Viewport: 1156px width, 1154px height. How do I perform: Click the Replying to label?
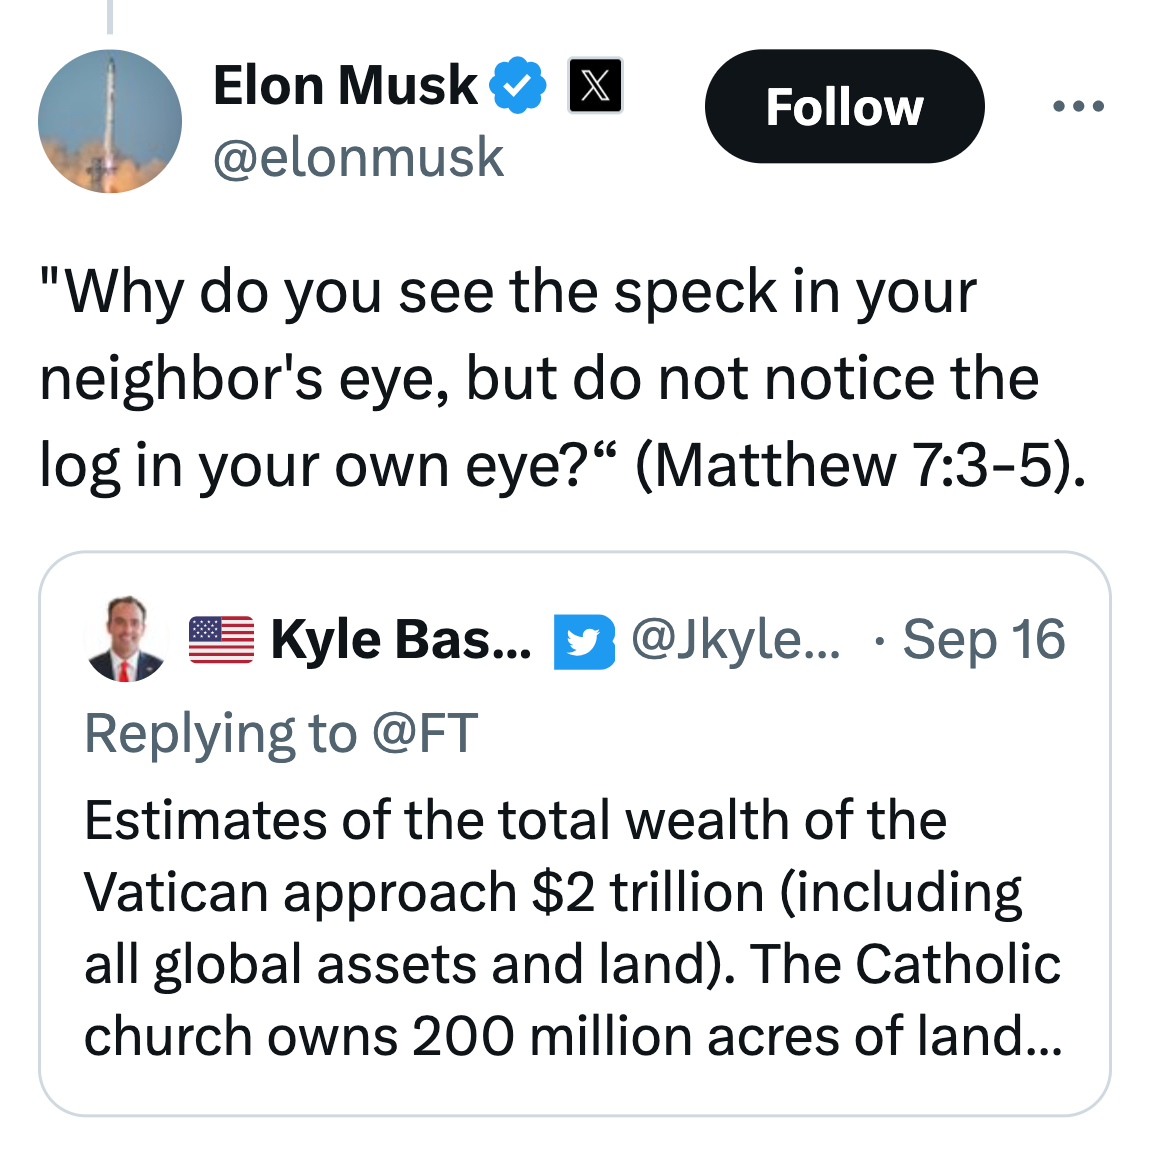[x=220, y=733]
